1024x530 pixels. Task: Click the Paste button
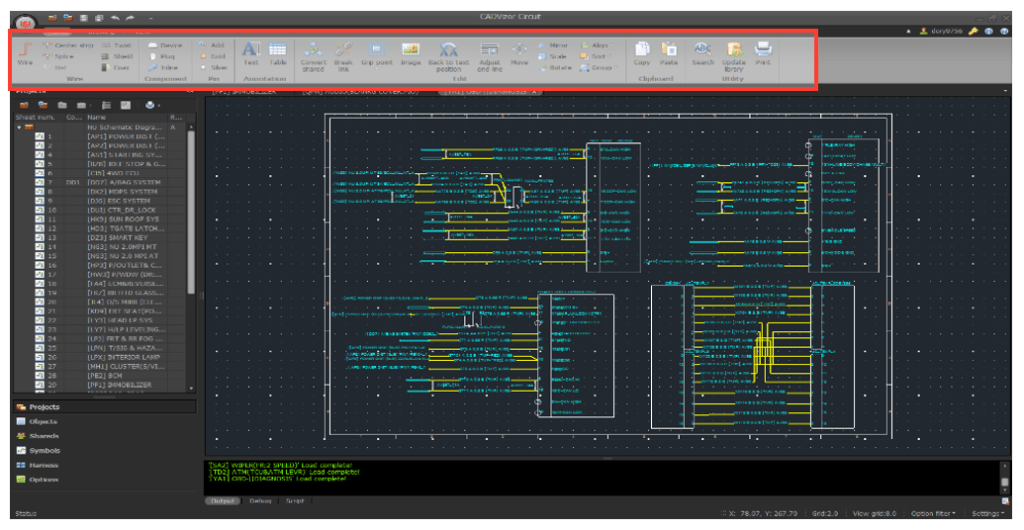click(669, 54)
